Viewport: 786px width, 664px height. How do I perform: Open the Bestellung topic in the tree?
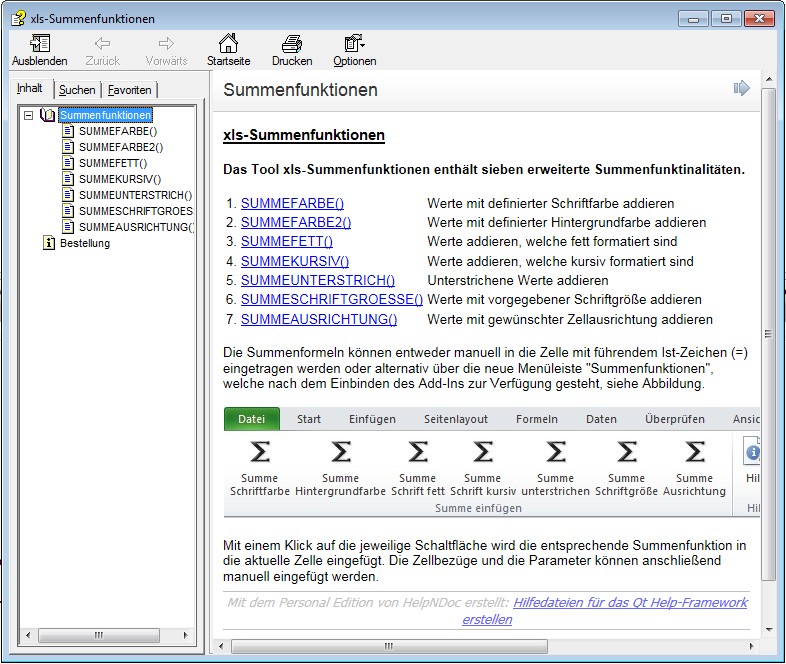pos(85,244)
